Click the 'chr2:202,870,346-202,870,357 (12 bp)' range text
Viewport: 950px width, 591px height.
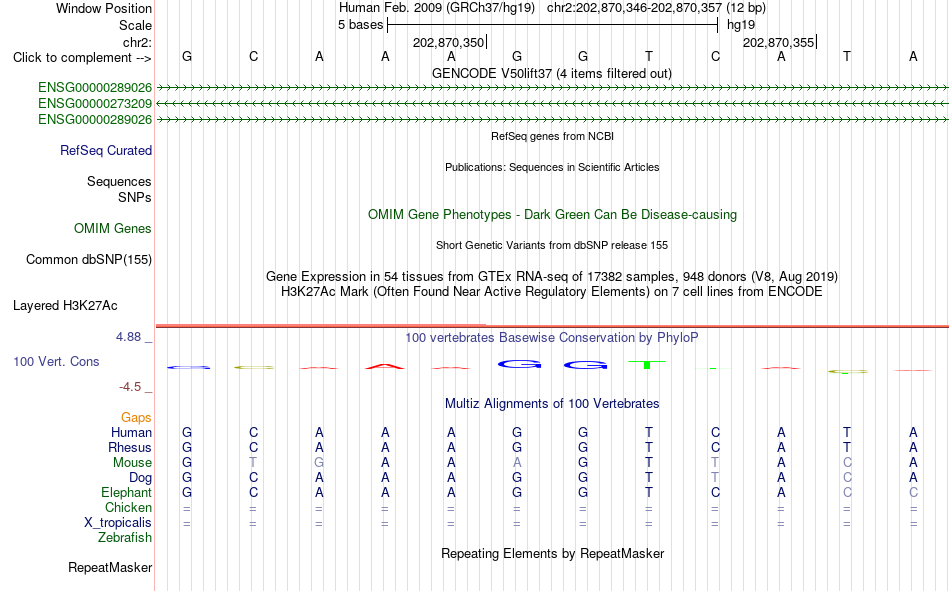tap(656, 8)
